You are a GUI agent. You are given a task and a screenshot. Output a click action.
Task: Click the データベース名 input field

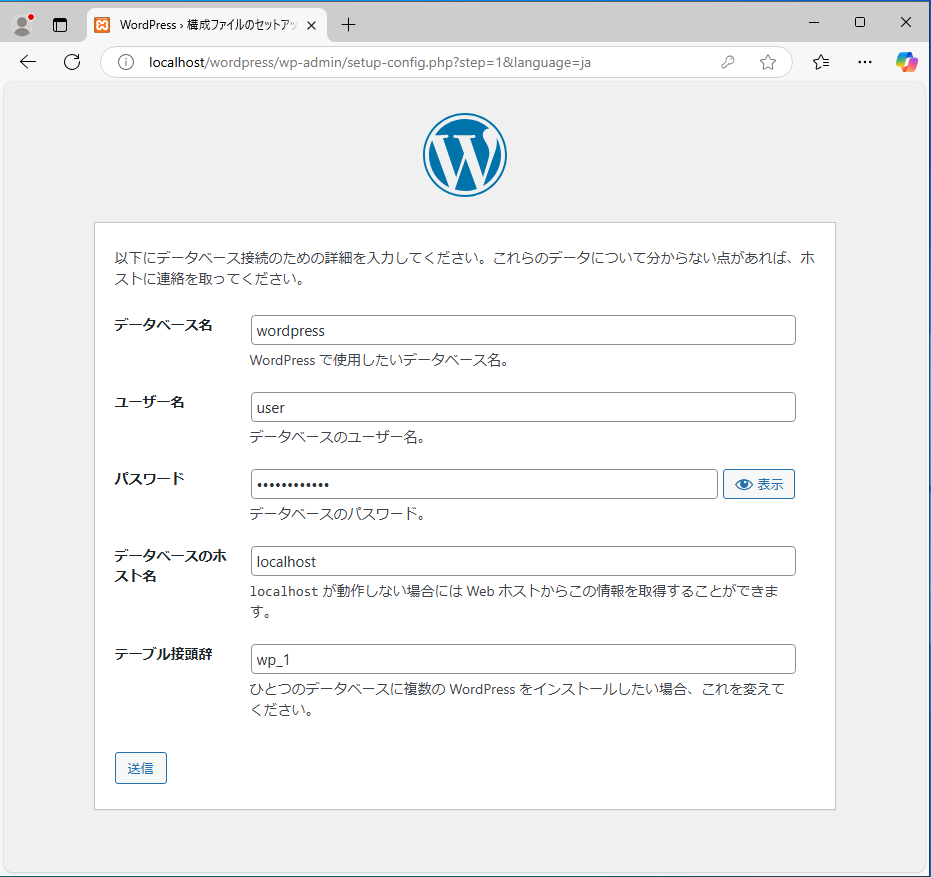pyautogui.click(x=522, y=331)
